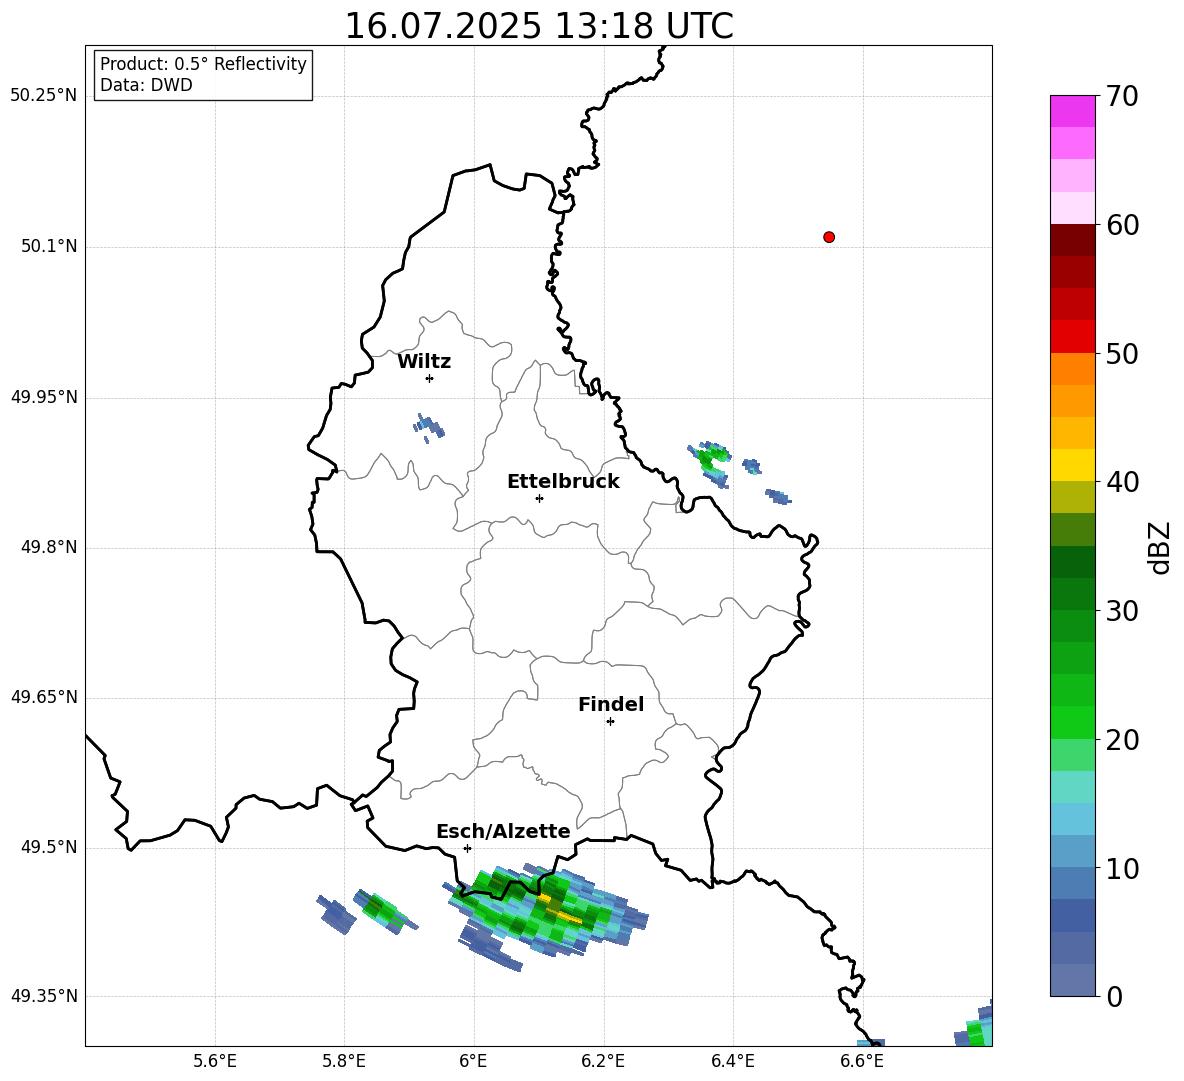Click the Wiltz station cross marker

[430, 378]
